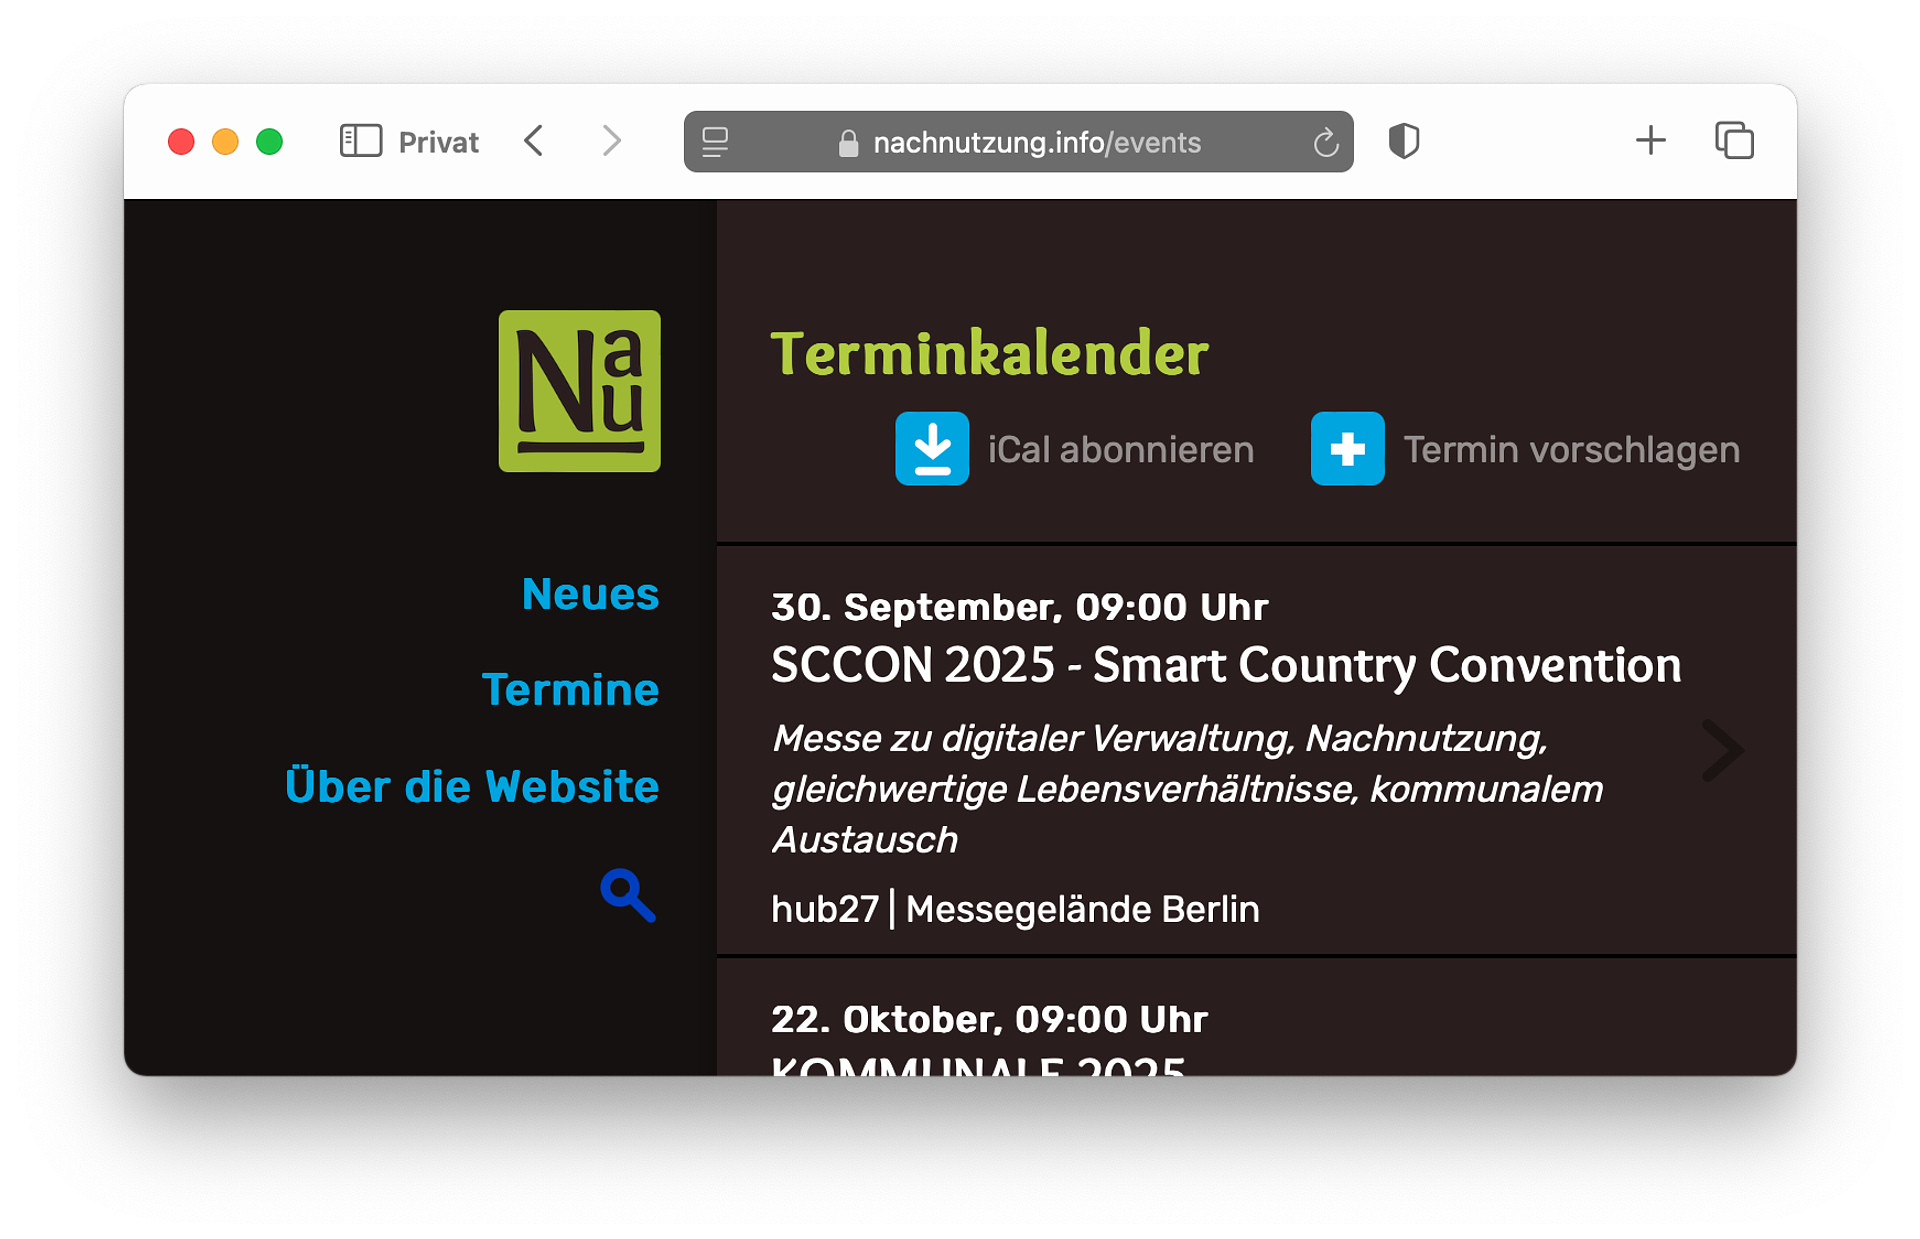Open the Neues menu item
This screenshot has height=1239, width=1920.
(590, 594)
